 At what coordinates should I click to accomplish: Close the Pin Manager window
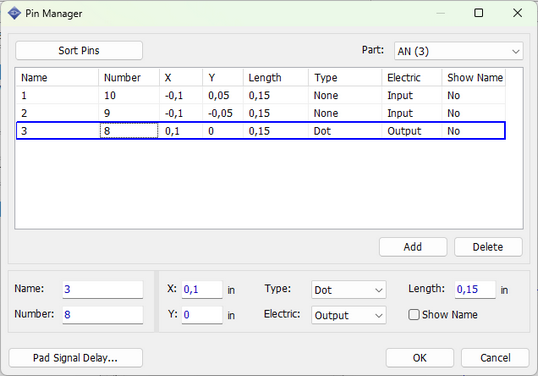click(517, 13)
